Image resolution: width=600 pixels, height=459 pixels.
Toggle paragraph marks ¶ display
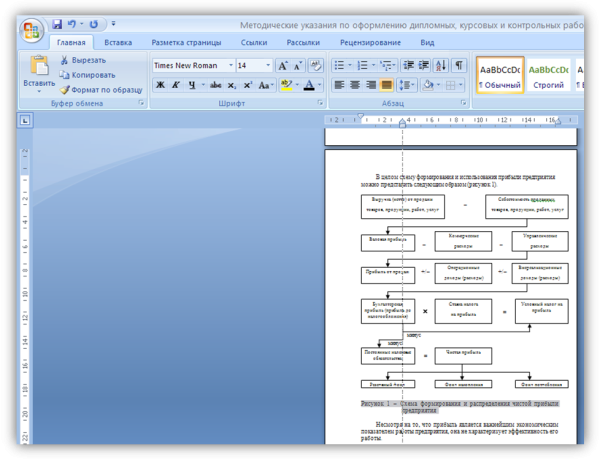(458, 65)
